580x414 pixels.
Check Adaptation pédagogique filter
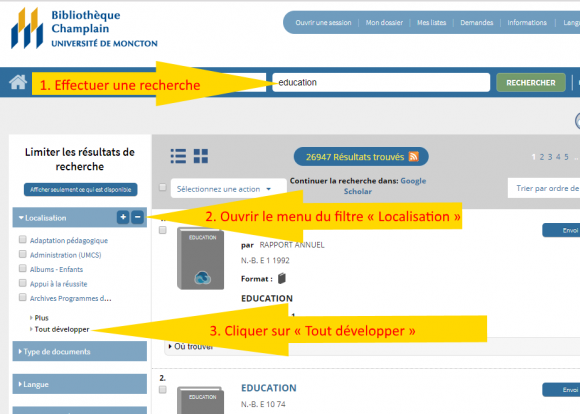point(23,240)
